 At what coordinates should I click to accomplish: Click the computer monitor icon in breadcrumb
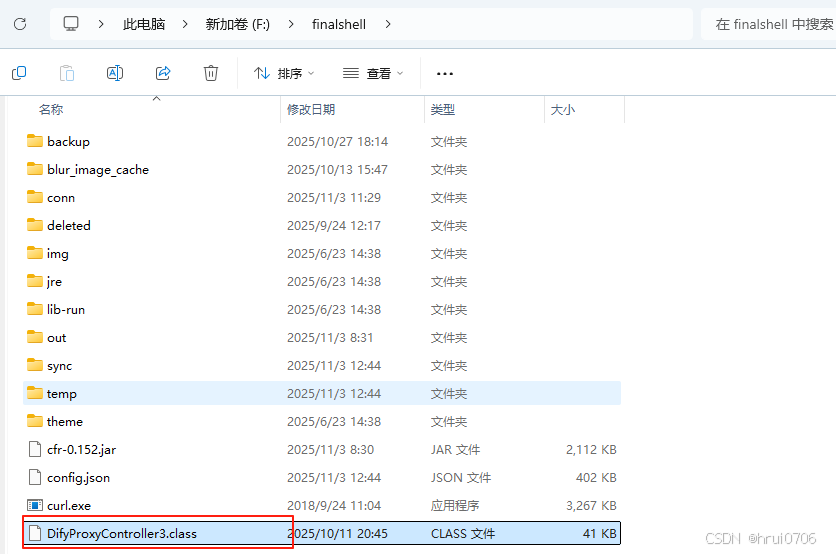[71, 23]
